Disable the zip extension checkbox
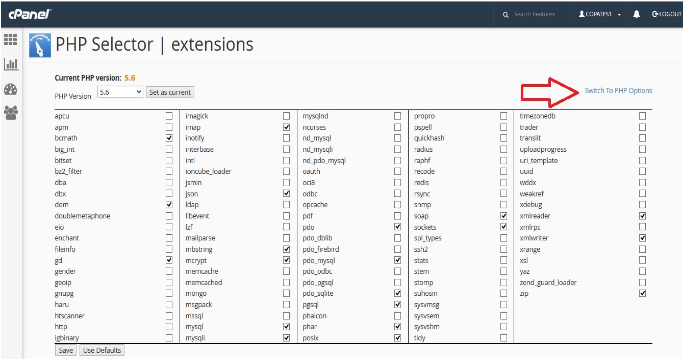683x364 pixels. coord(642,293)
